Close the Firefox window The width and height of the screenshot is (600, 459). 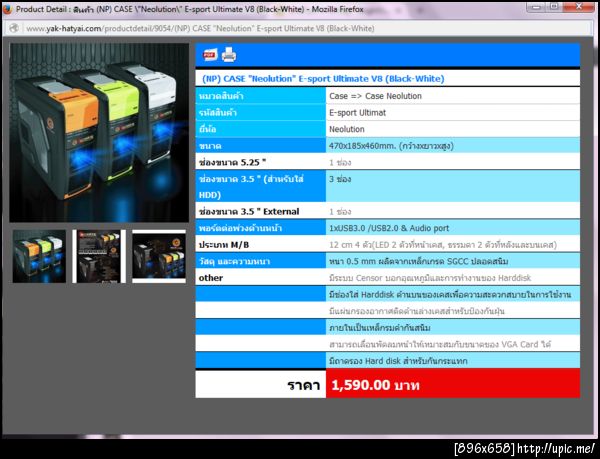(579, 7)
